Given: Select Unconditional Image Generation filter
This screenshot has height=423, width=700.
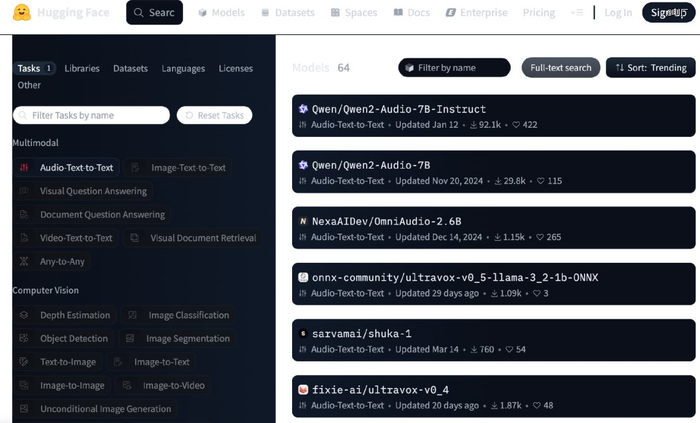Looking at the screenshot, I should coord(96,409).
